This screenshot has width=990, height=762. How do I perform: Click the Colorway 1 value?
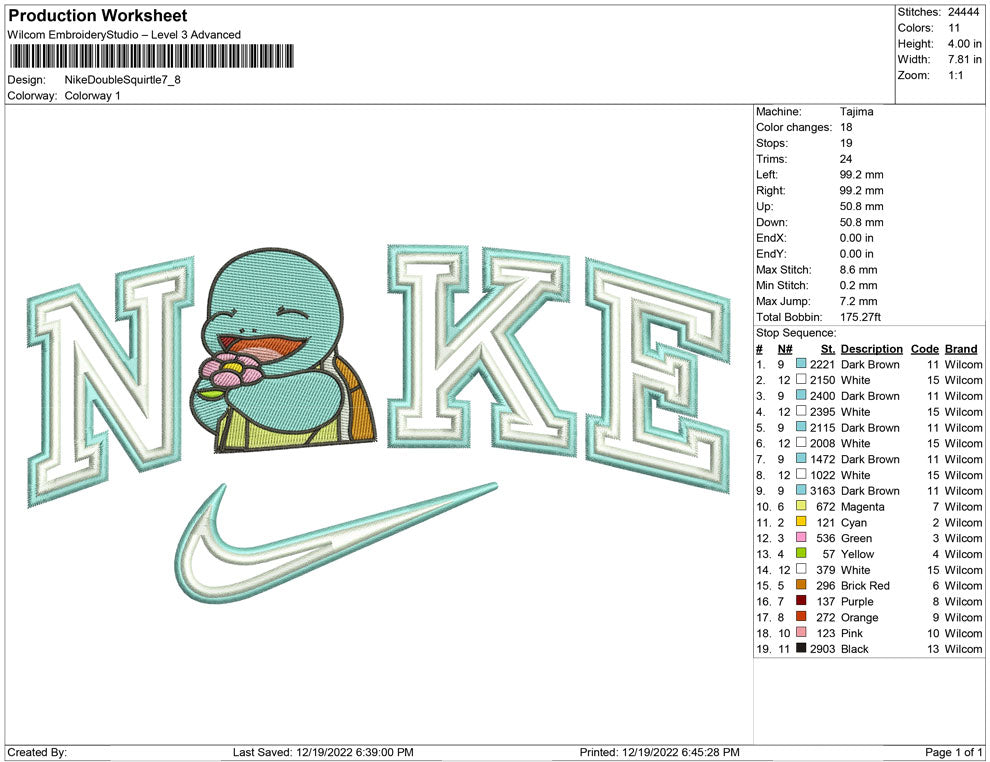click(92, 96)
